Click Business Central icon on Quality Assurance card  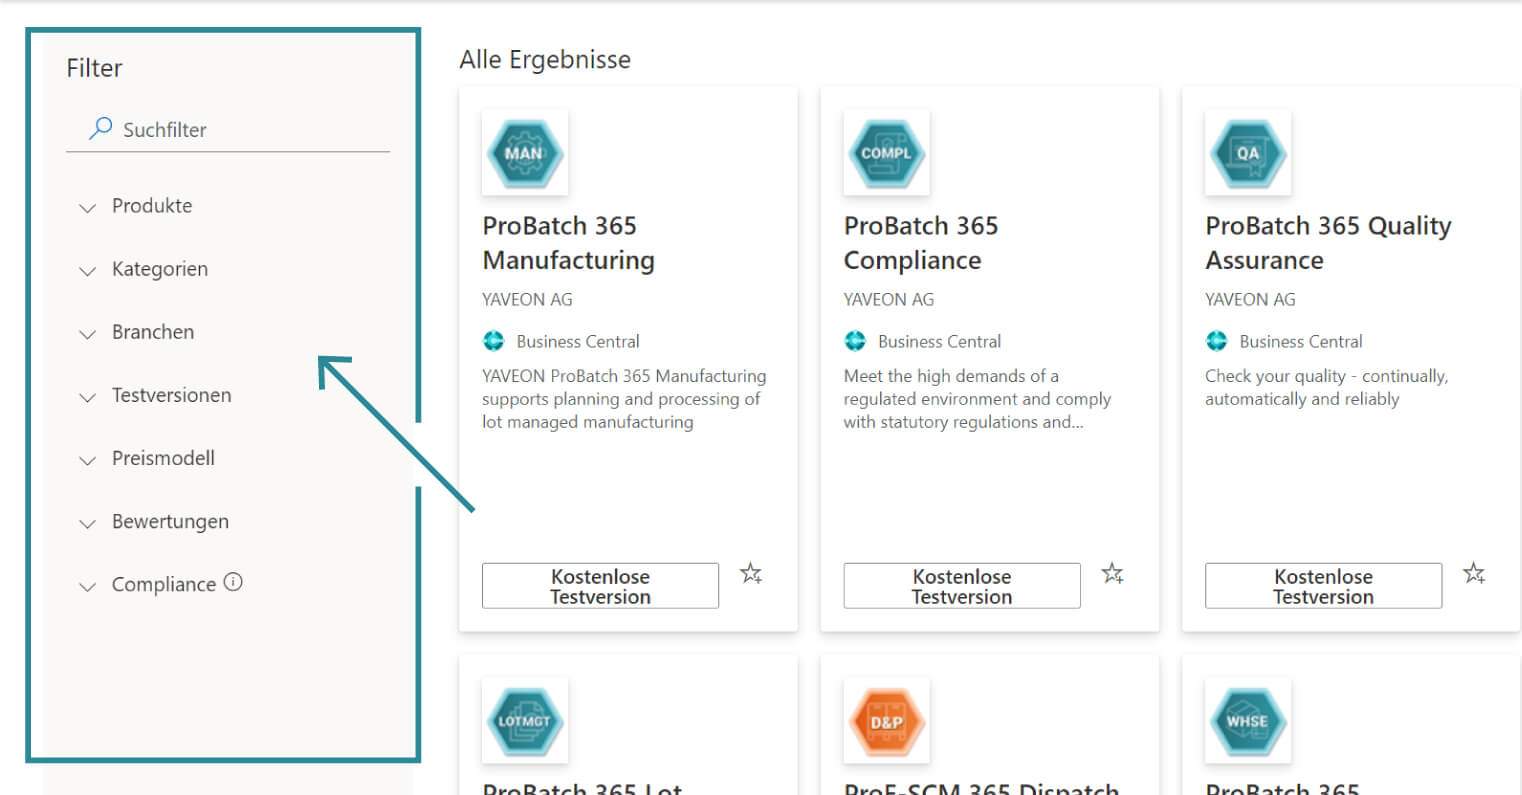pyautogui.click(x=1216, y=341)
